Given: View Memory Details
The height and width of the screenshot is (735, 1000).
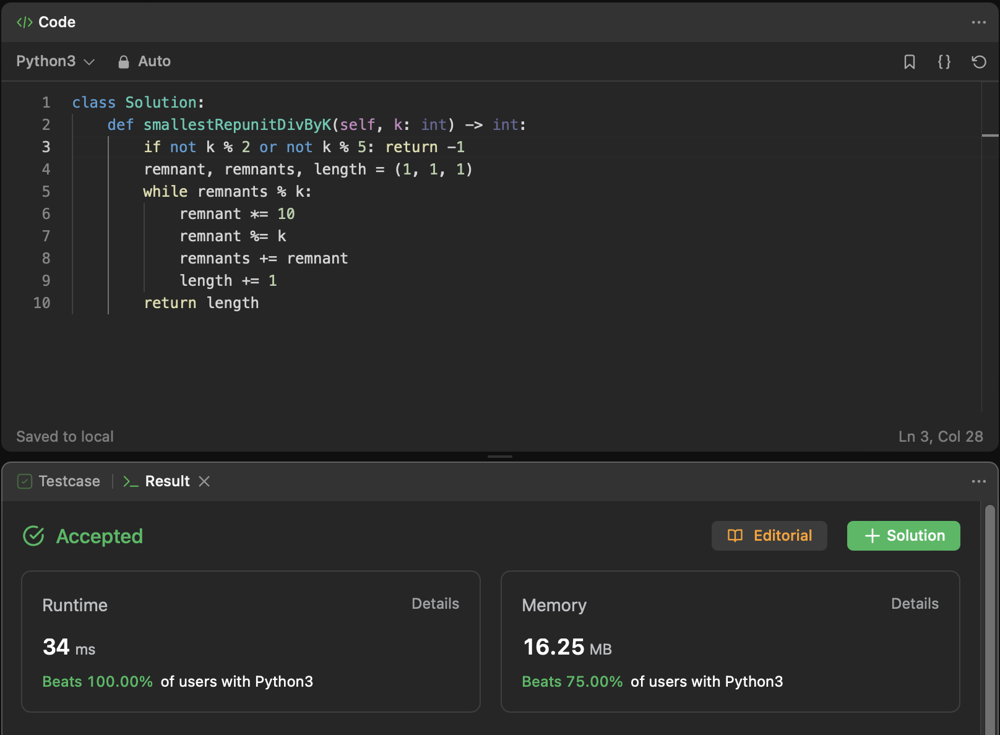Looking at the screenshot, I should click(914, 604).
